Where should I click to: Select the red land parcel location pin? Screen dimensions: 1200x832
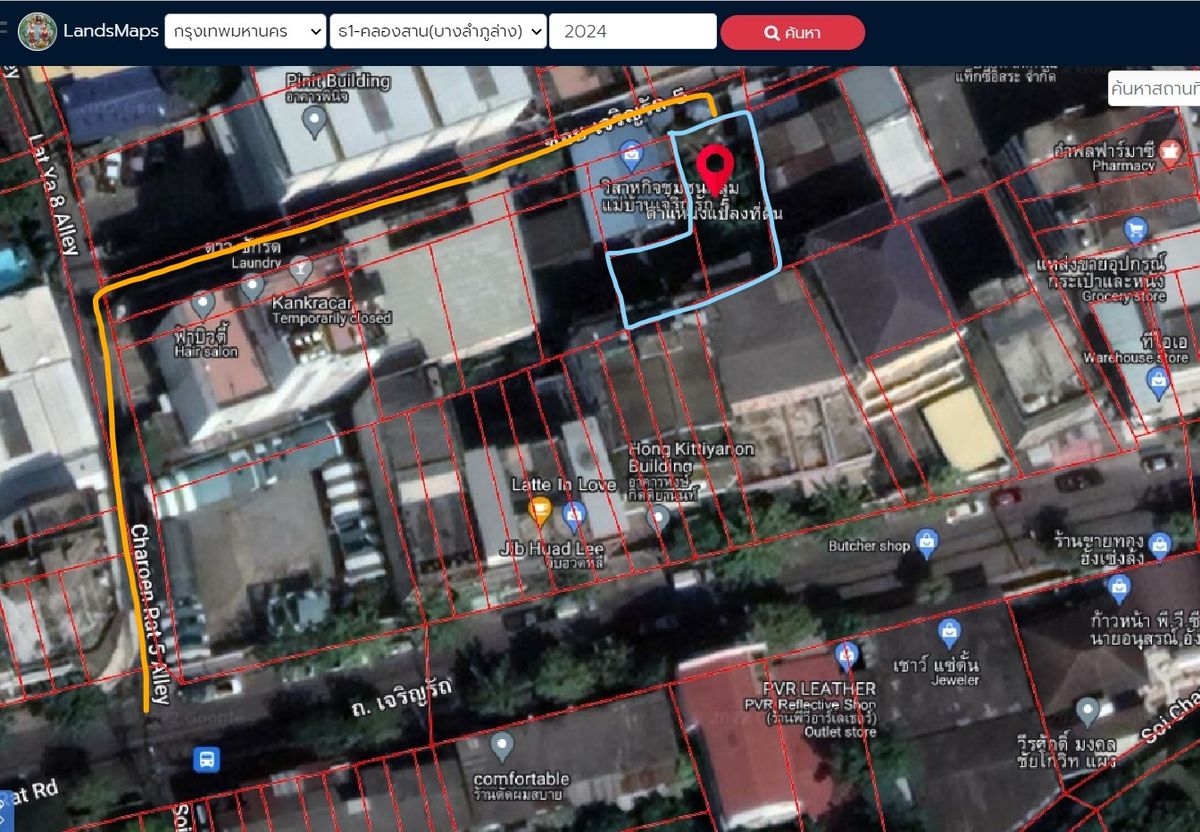click(x=716, y=169)
